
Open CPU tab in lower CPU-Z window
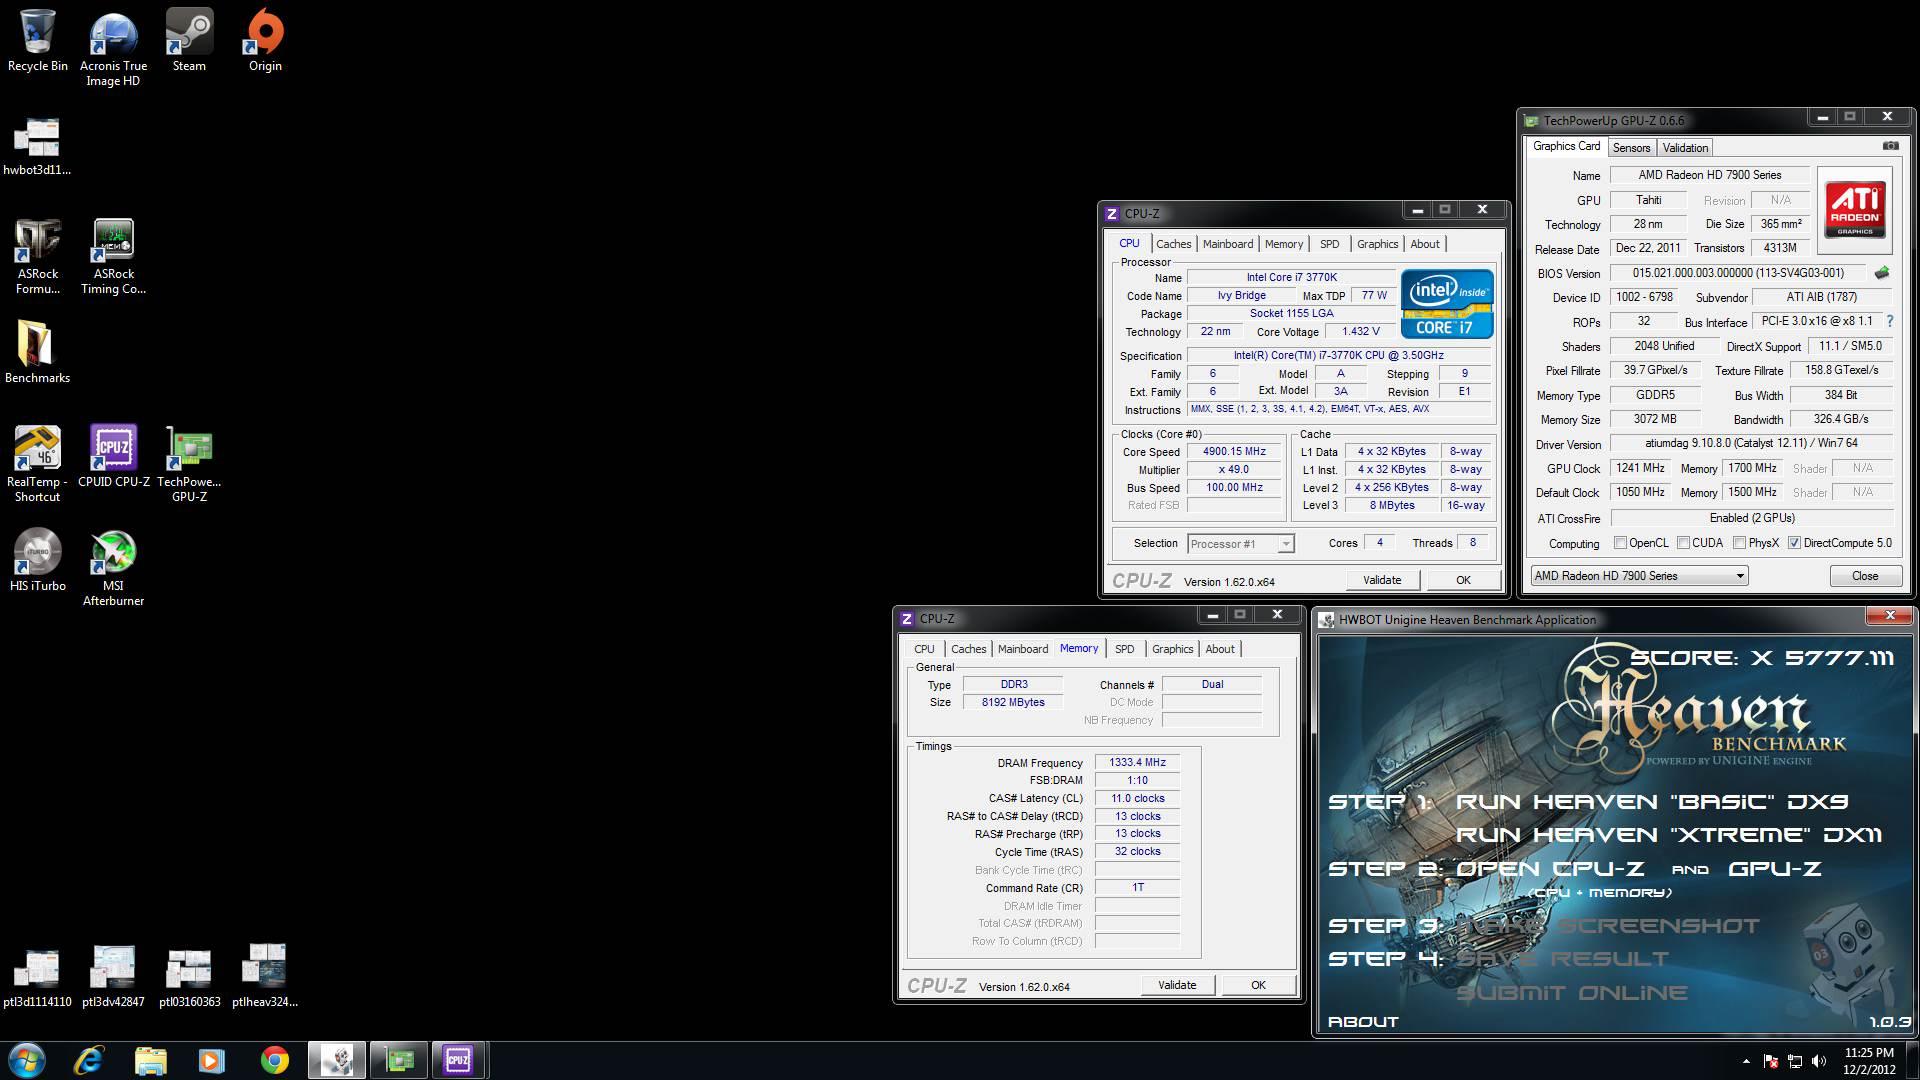click(x=924, y=649)
